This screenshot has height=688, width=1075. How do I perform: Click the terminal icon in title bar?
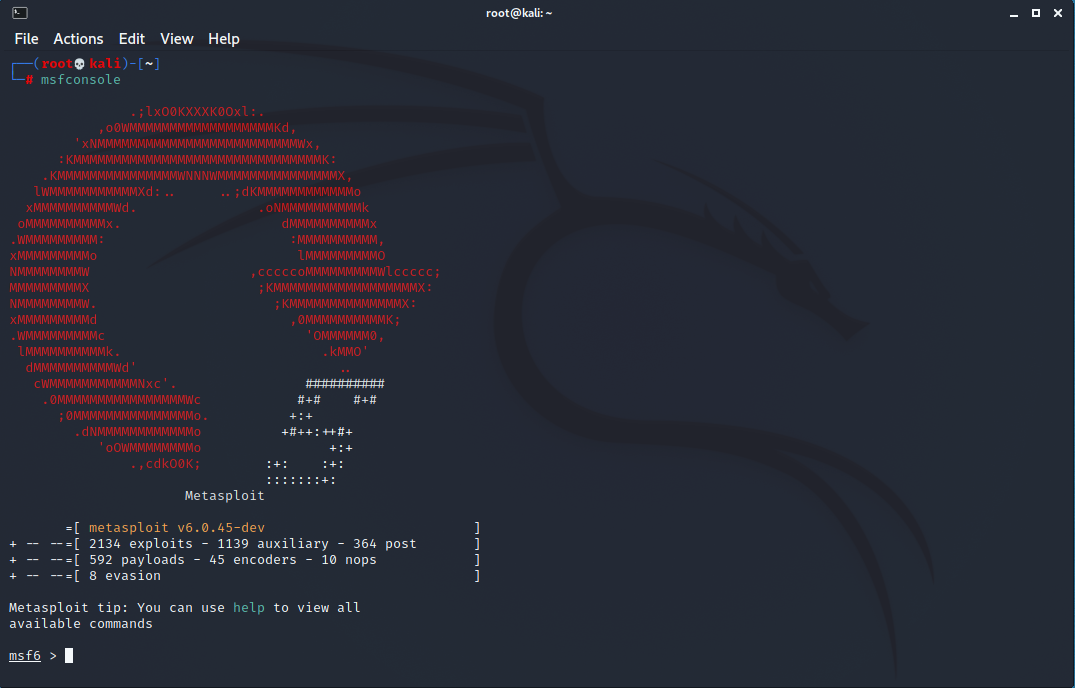coord(20,13)
